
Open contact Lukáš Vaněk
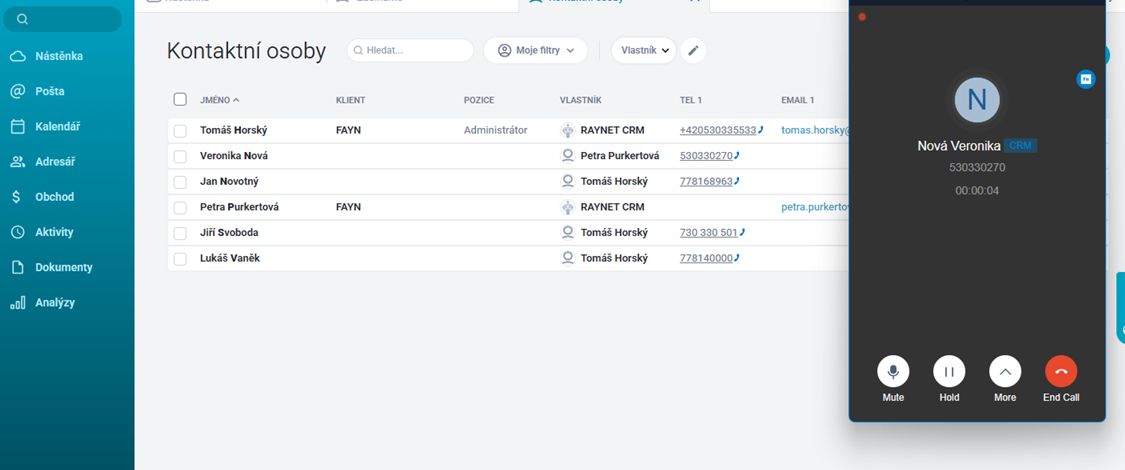(229, 258)
